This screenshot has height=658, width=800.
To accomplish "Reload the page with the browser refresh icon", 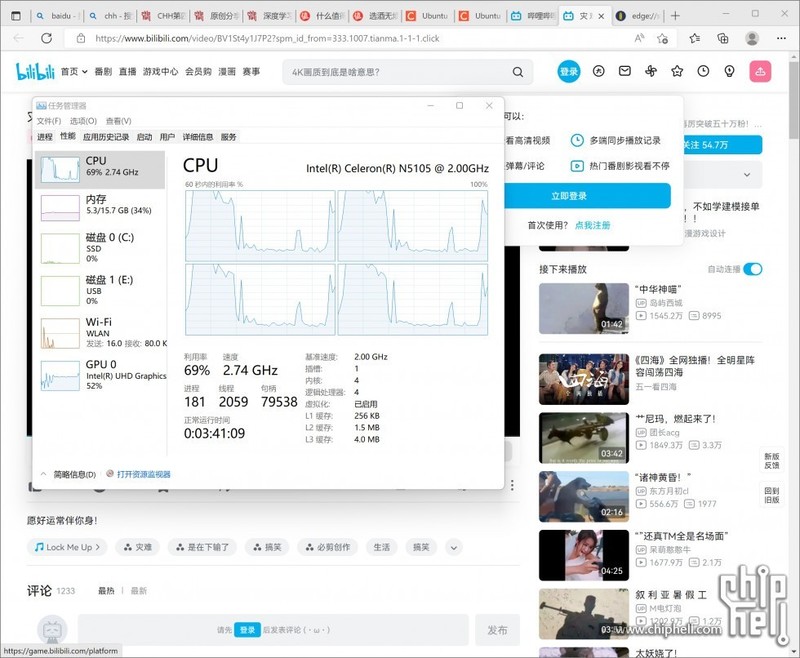I will coord(47,37).
